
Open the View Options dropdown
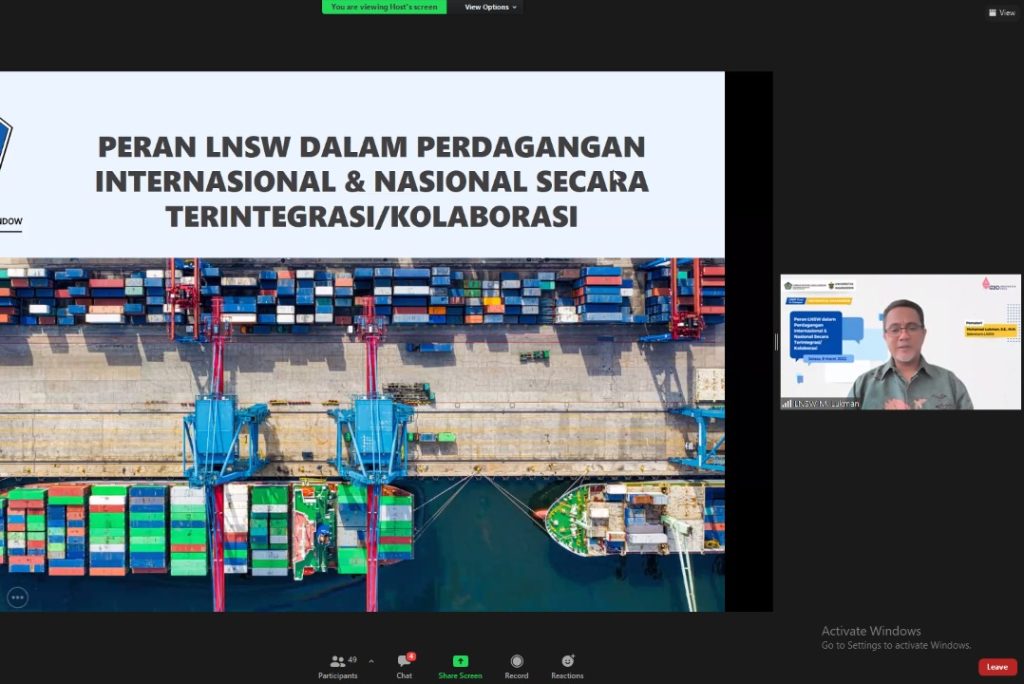point(488,7)
